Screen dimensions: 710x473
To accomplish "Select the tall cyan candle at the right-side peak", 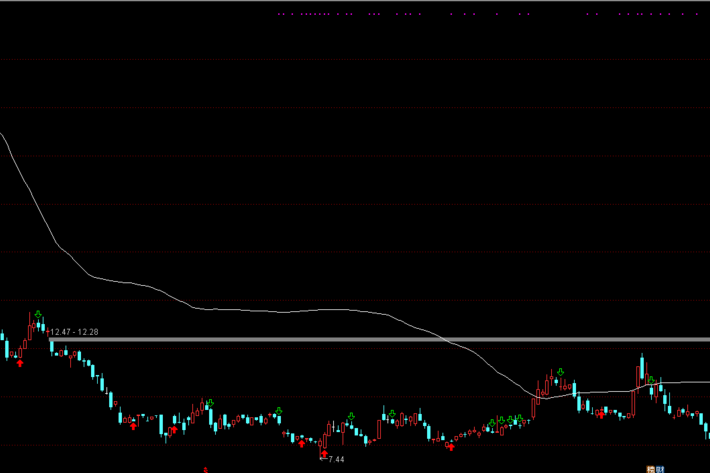I will (x=640, y=368).
